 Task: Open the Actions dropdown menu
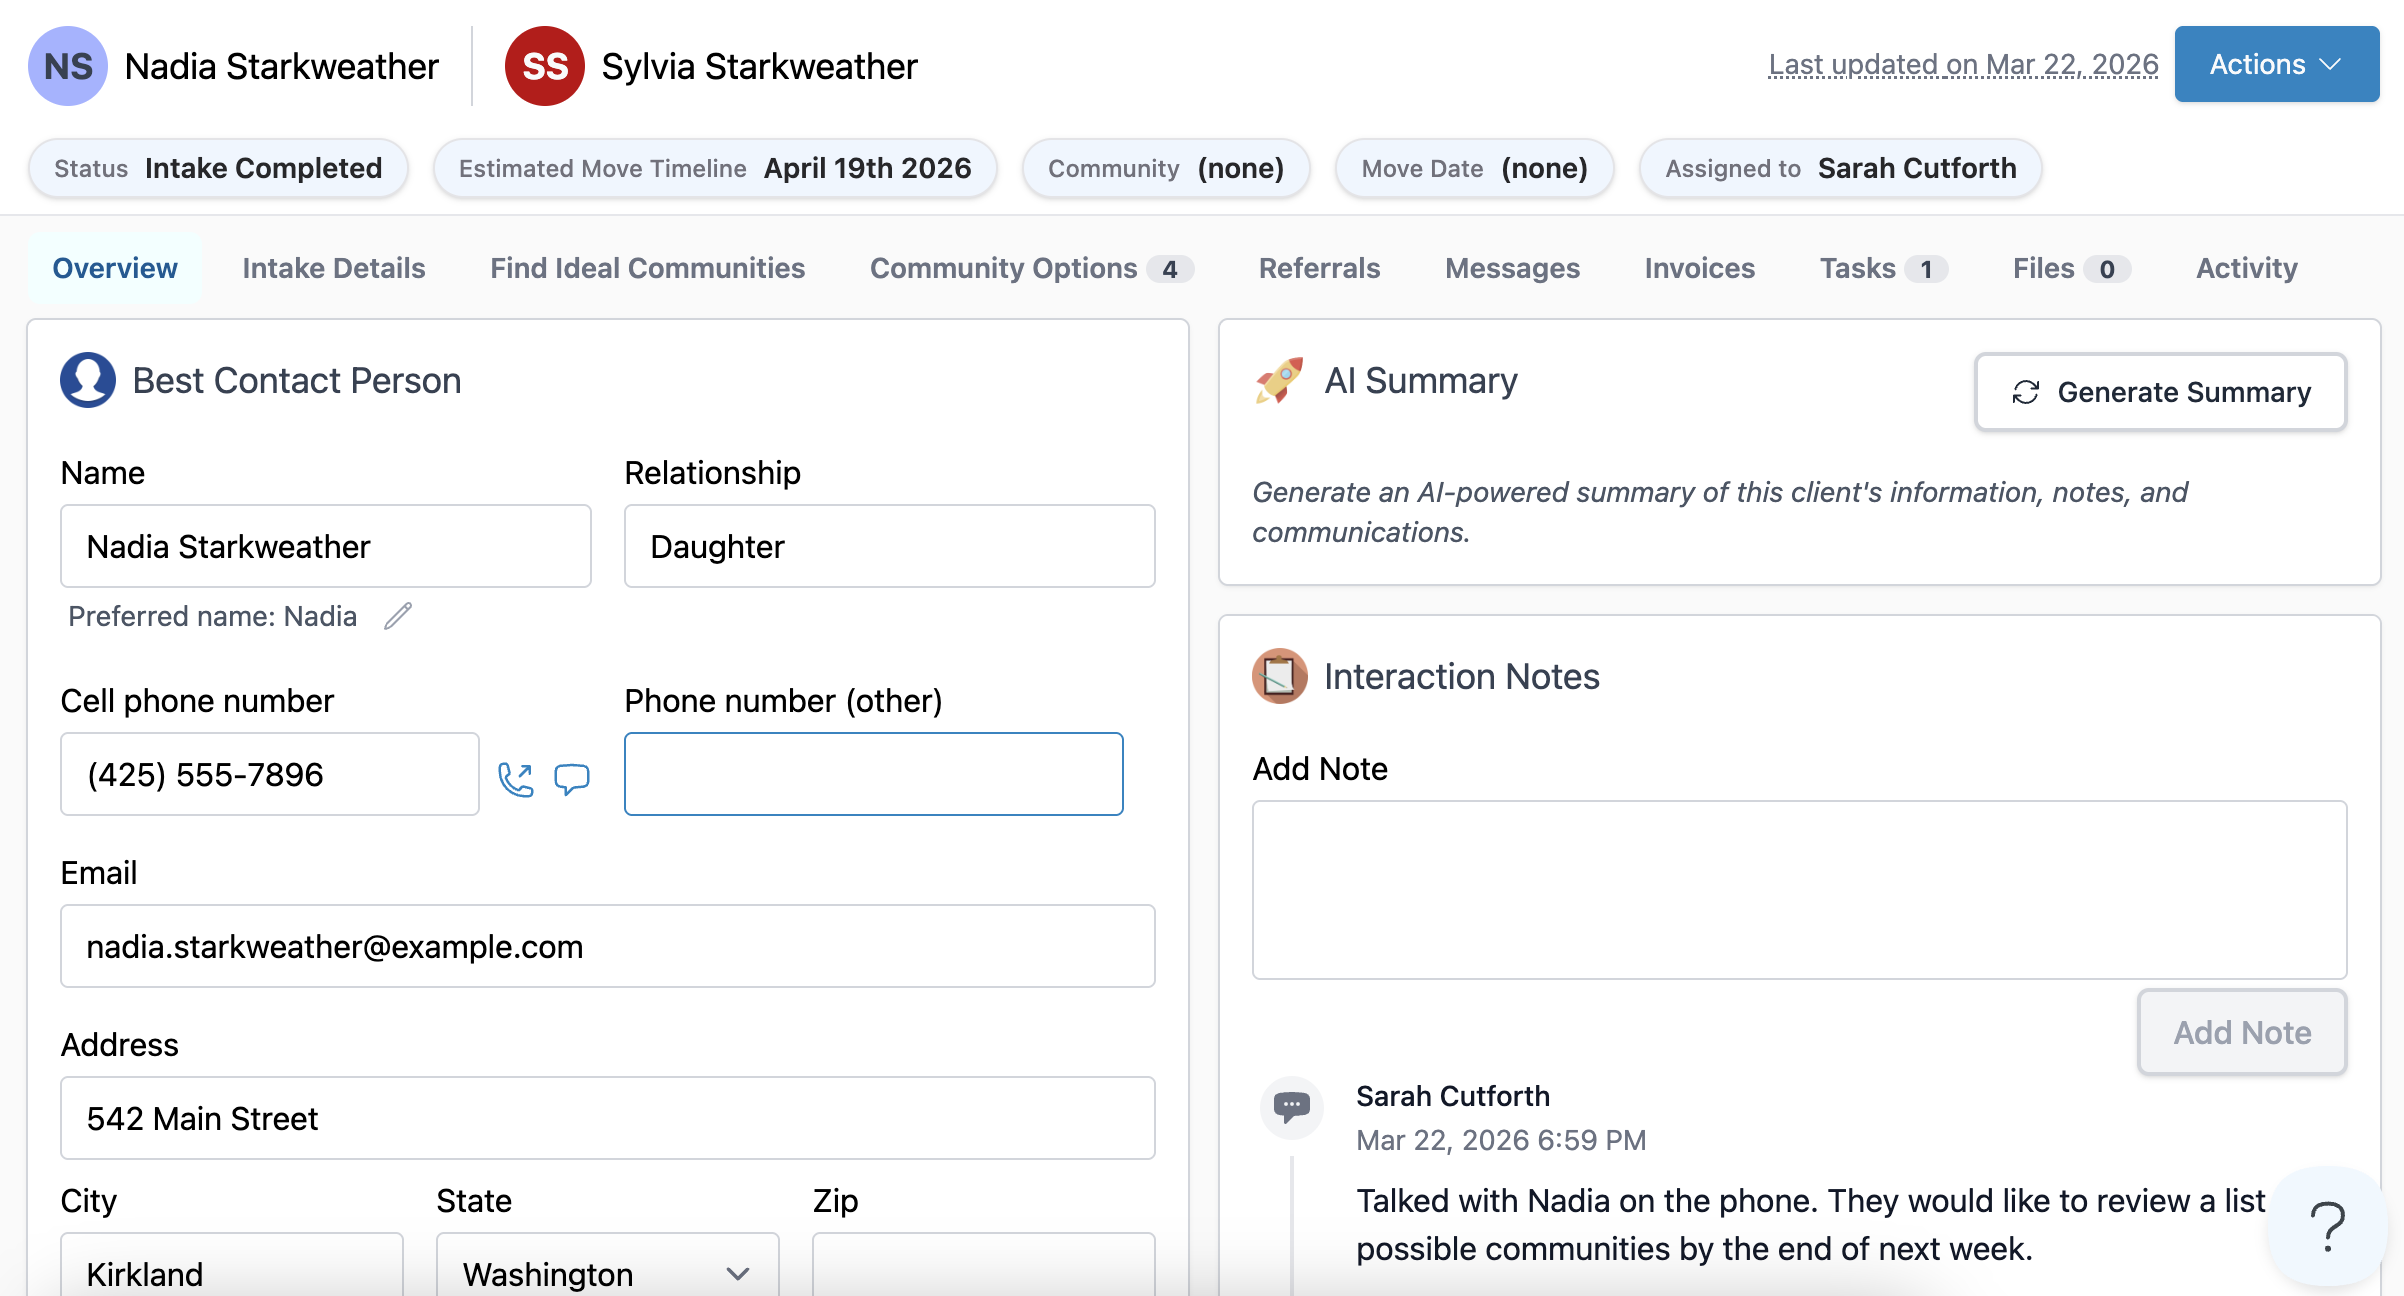tap(2276, 64)
